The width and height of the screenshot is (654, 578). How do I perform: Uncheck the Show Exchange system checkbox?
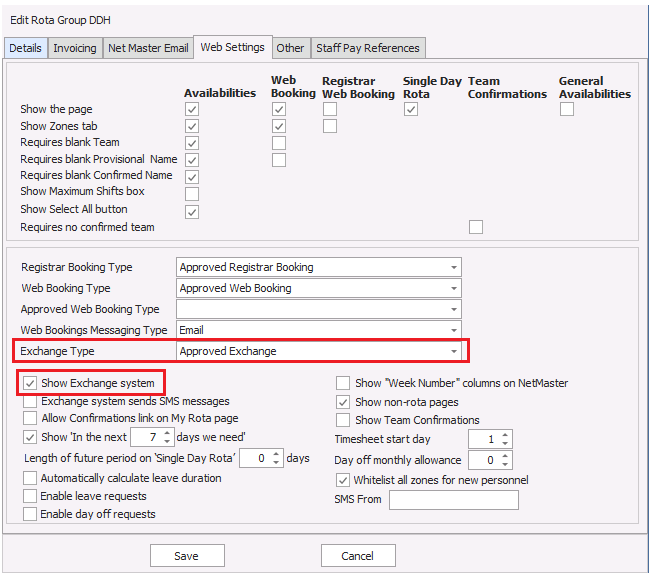(x=31, y=383)
